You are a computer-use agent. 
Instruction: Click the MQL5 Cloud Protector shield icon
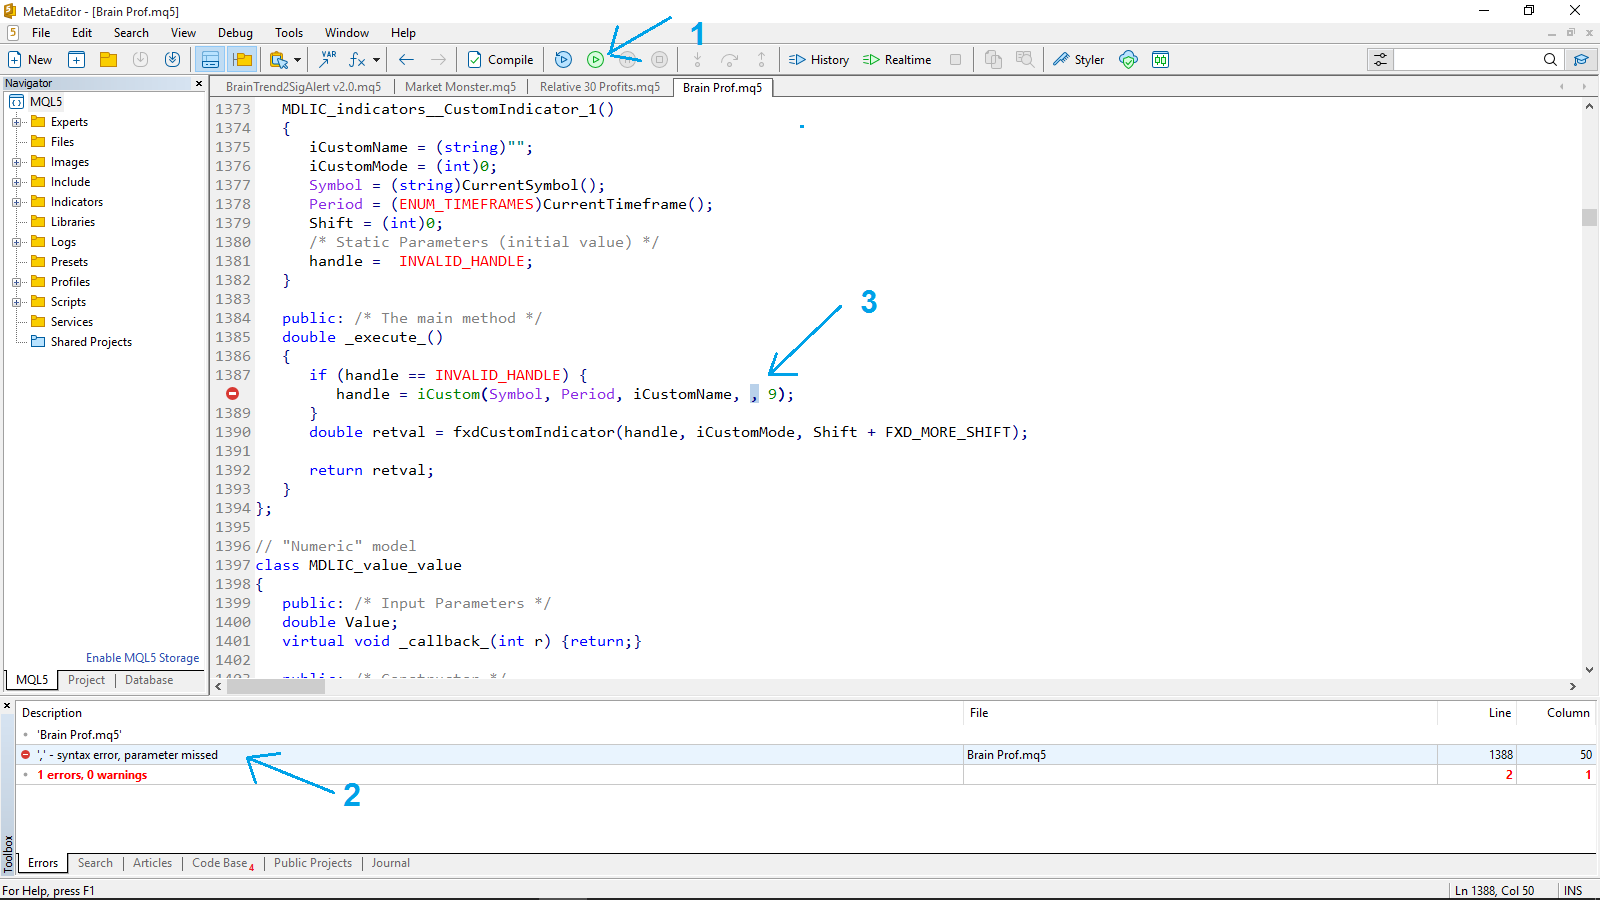1128,60
